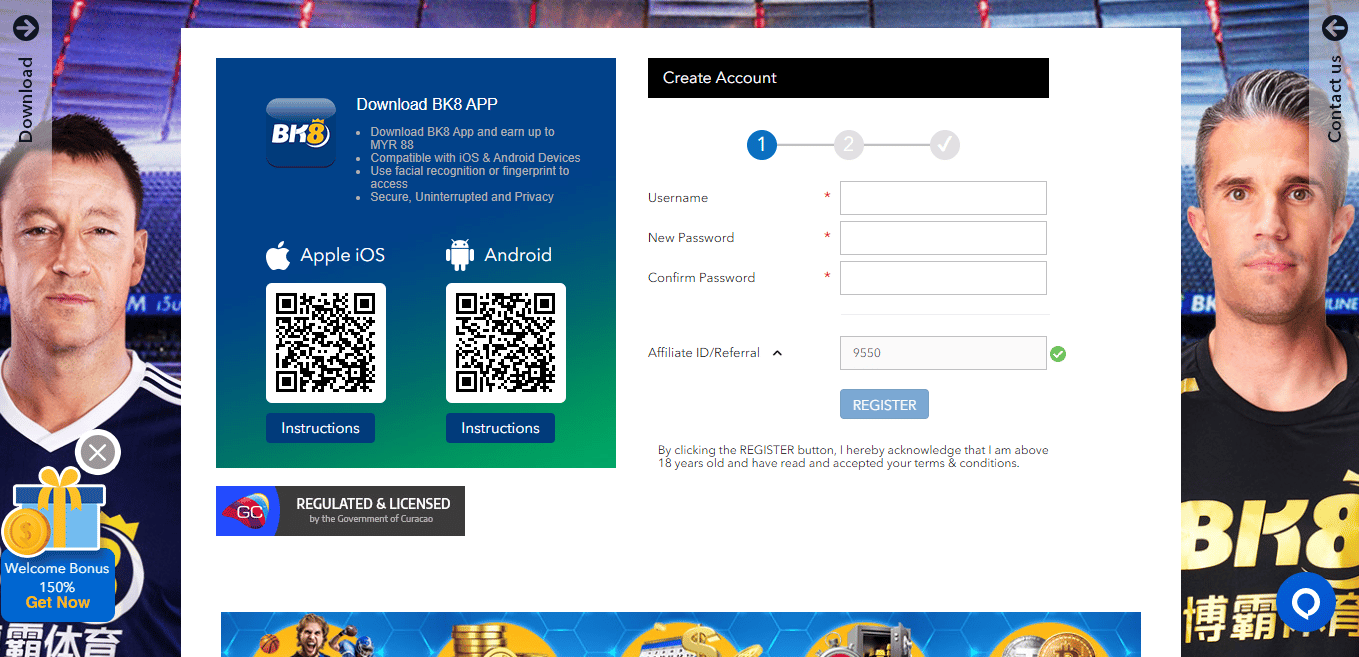Close the Welcome Bonus popup
Viewport: 1359px width, 657px height.
pyautogui.click(x=98, y=453)
